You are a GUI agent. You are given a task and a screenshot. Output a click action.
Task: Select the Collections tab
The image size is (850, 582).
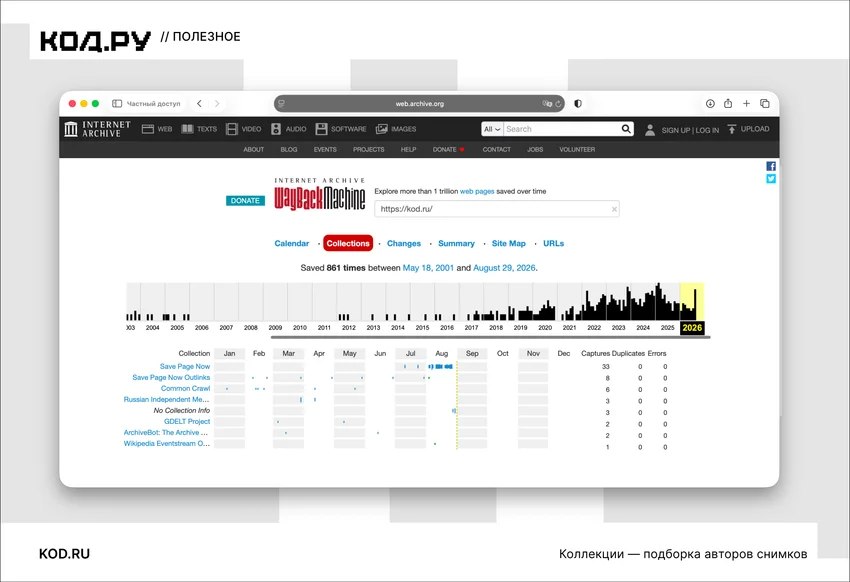coord(348,243)
